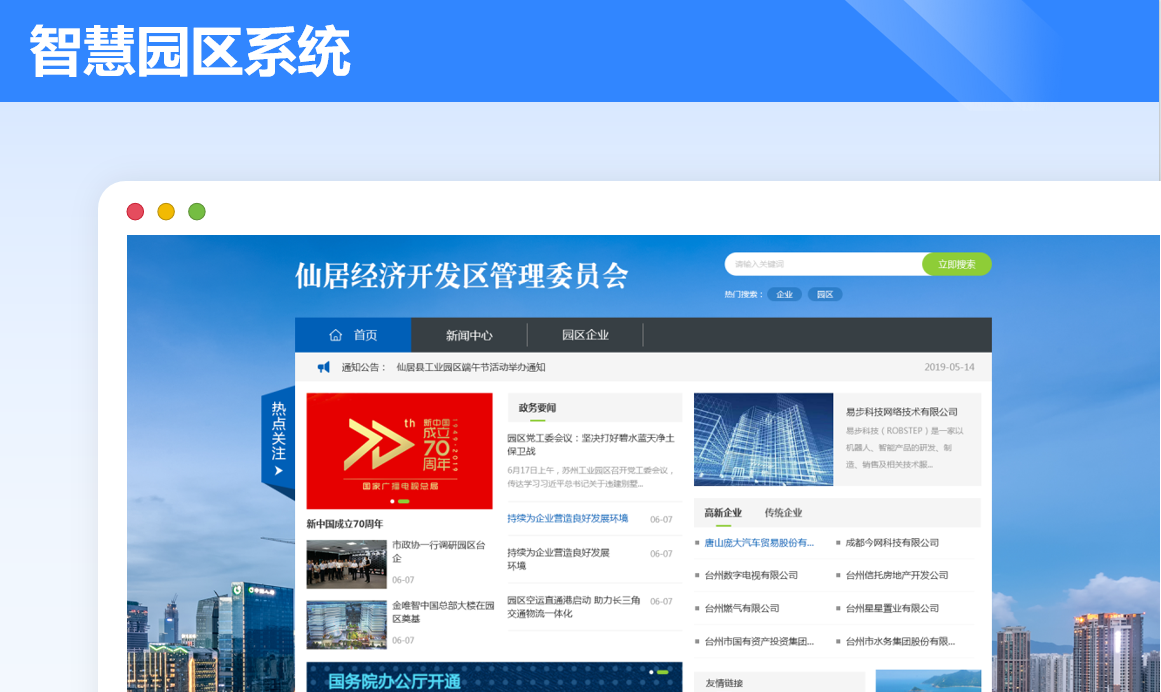Click the 新中国成立70周年 caption text
Image resolution: width=1161 pixels, height=692 pixels.
click(345, 524)
